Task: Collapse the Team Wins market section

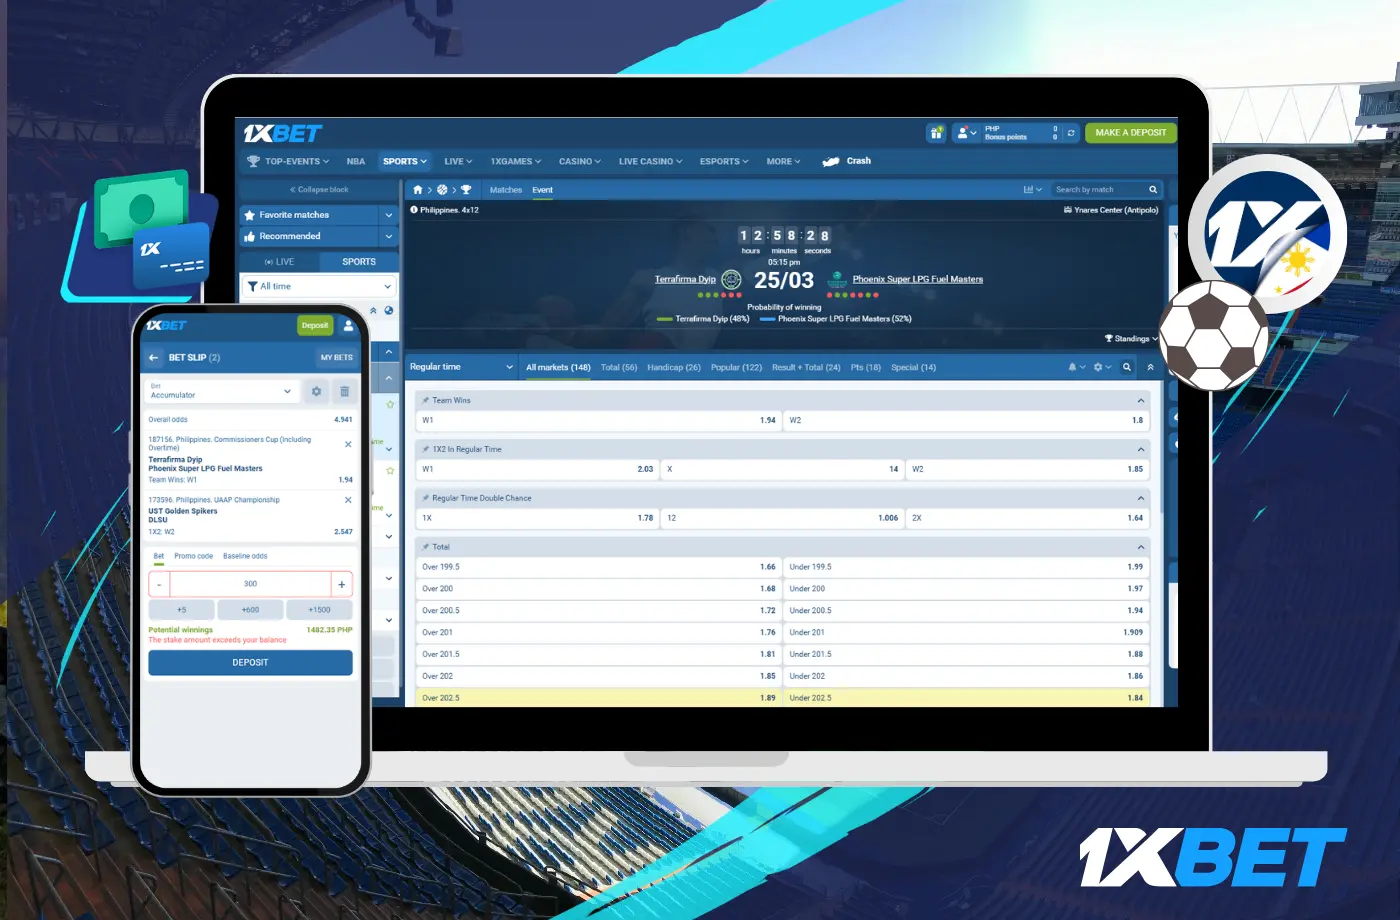Action: pyautogui.click(x=1140, y=400)
